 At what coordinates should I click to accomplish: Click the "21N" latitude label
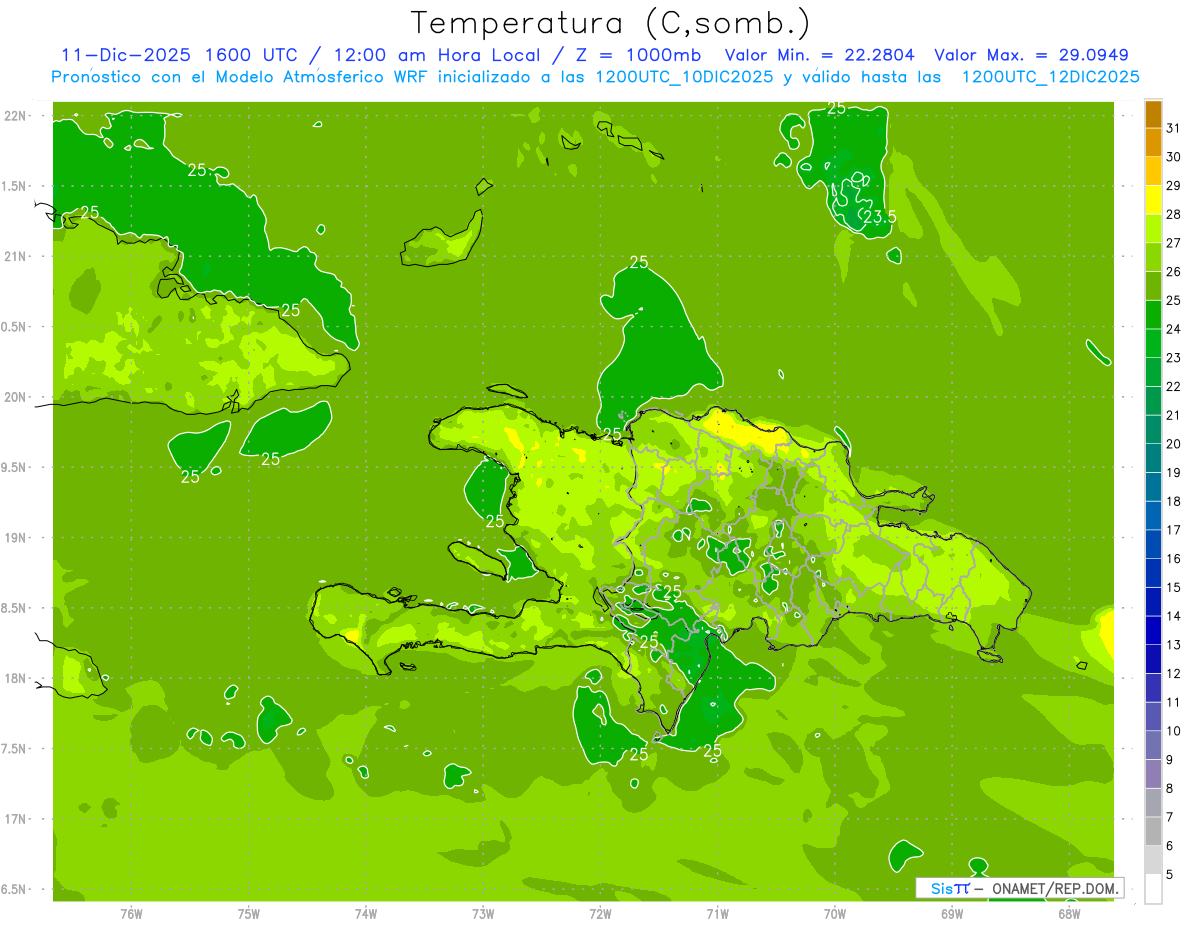(15, 257)
